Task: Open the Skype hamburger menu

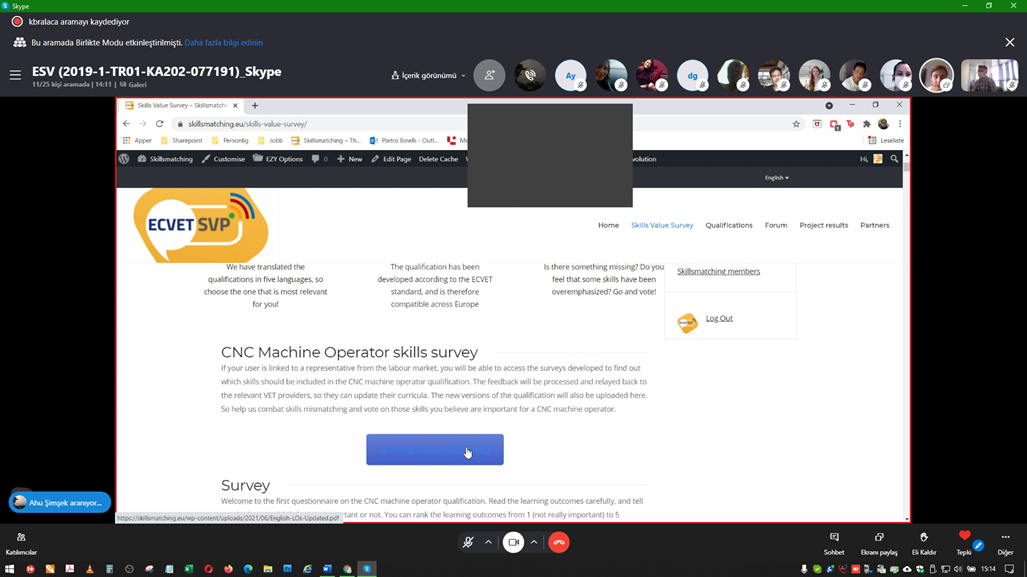Action: coord(15,75)
